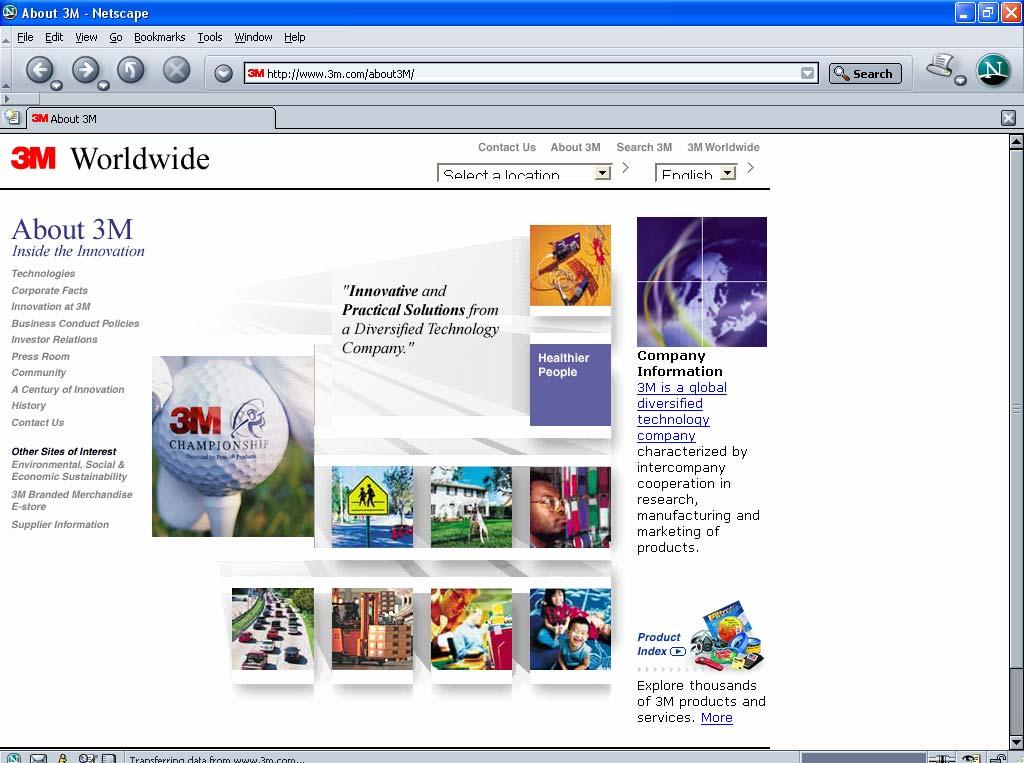Click the school crossing sign thumbnail
Screen dimensions: 1024x763
(x=372, y=507)
